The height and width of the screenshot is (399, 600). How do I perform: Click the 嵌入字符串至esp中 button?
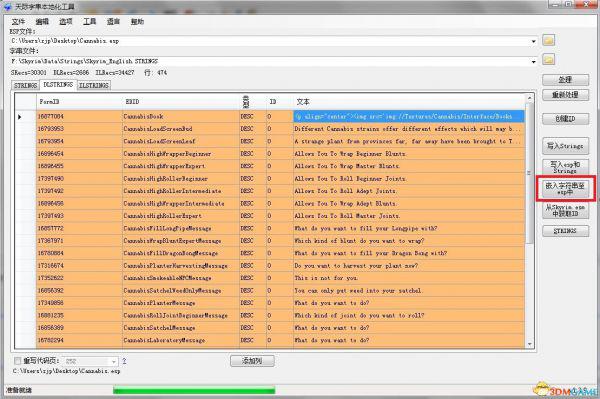[565, 188]
